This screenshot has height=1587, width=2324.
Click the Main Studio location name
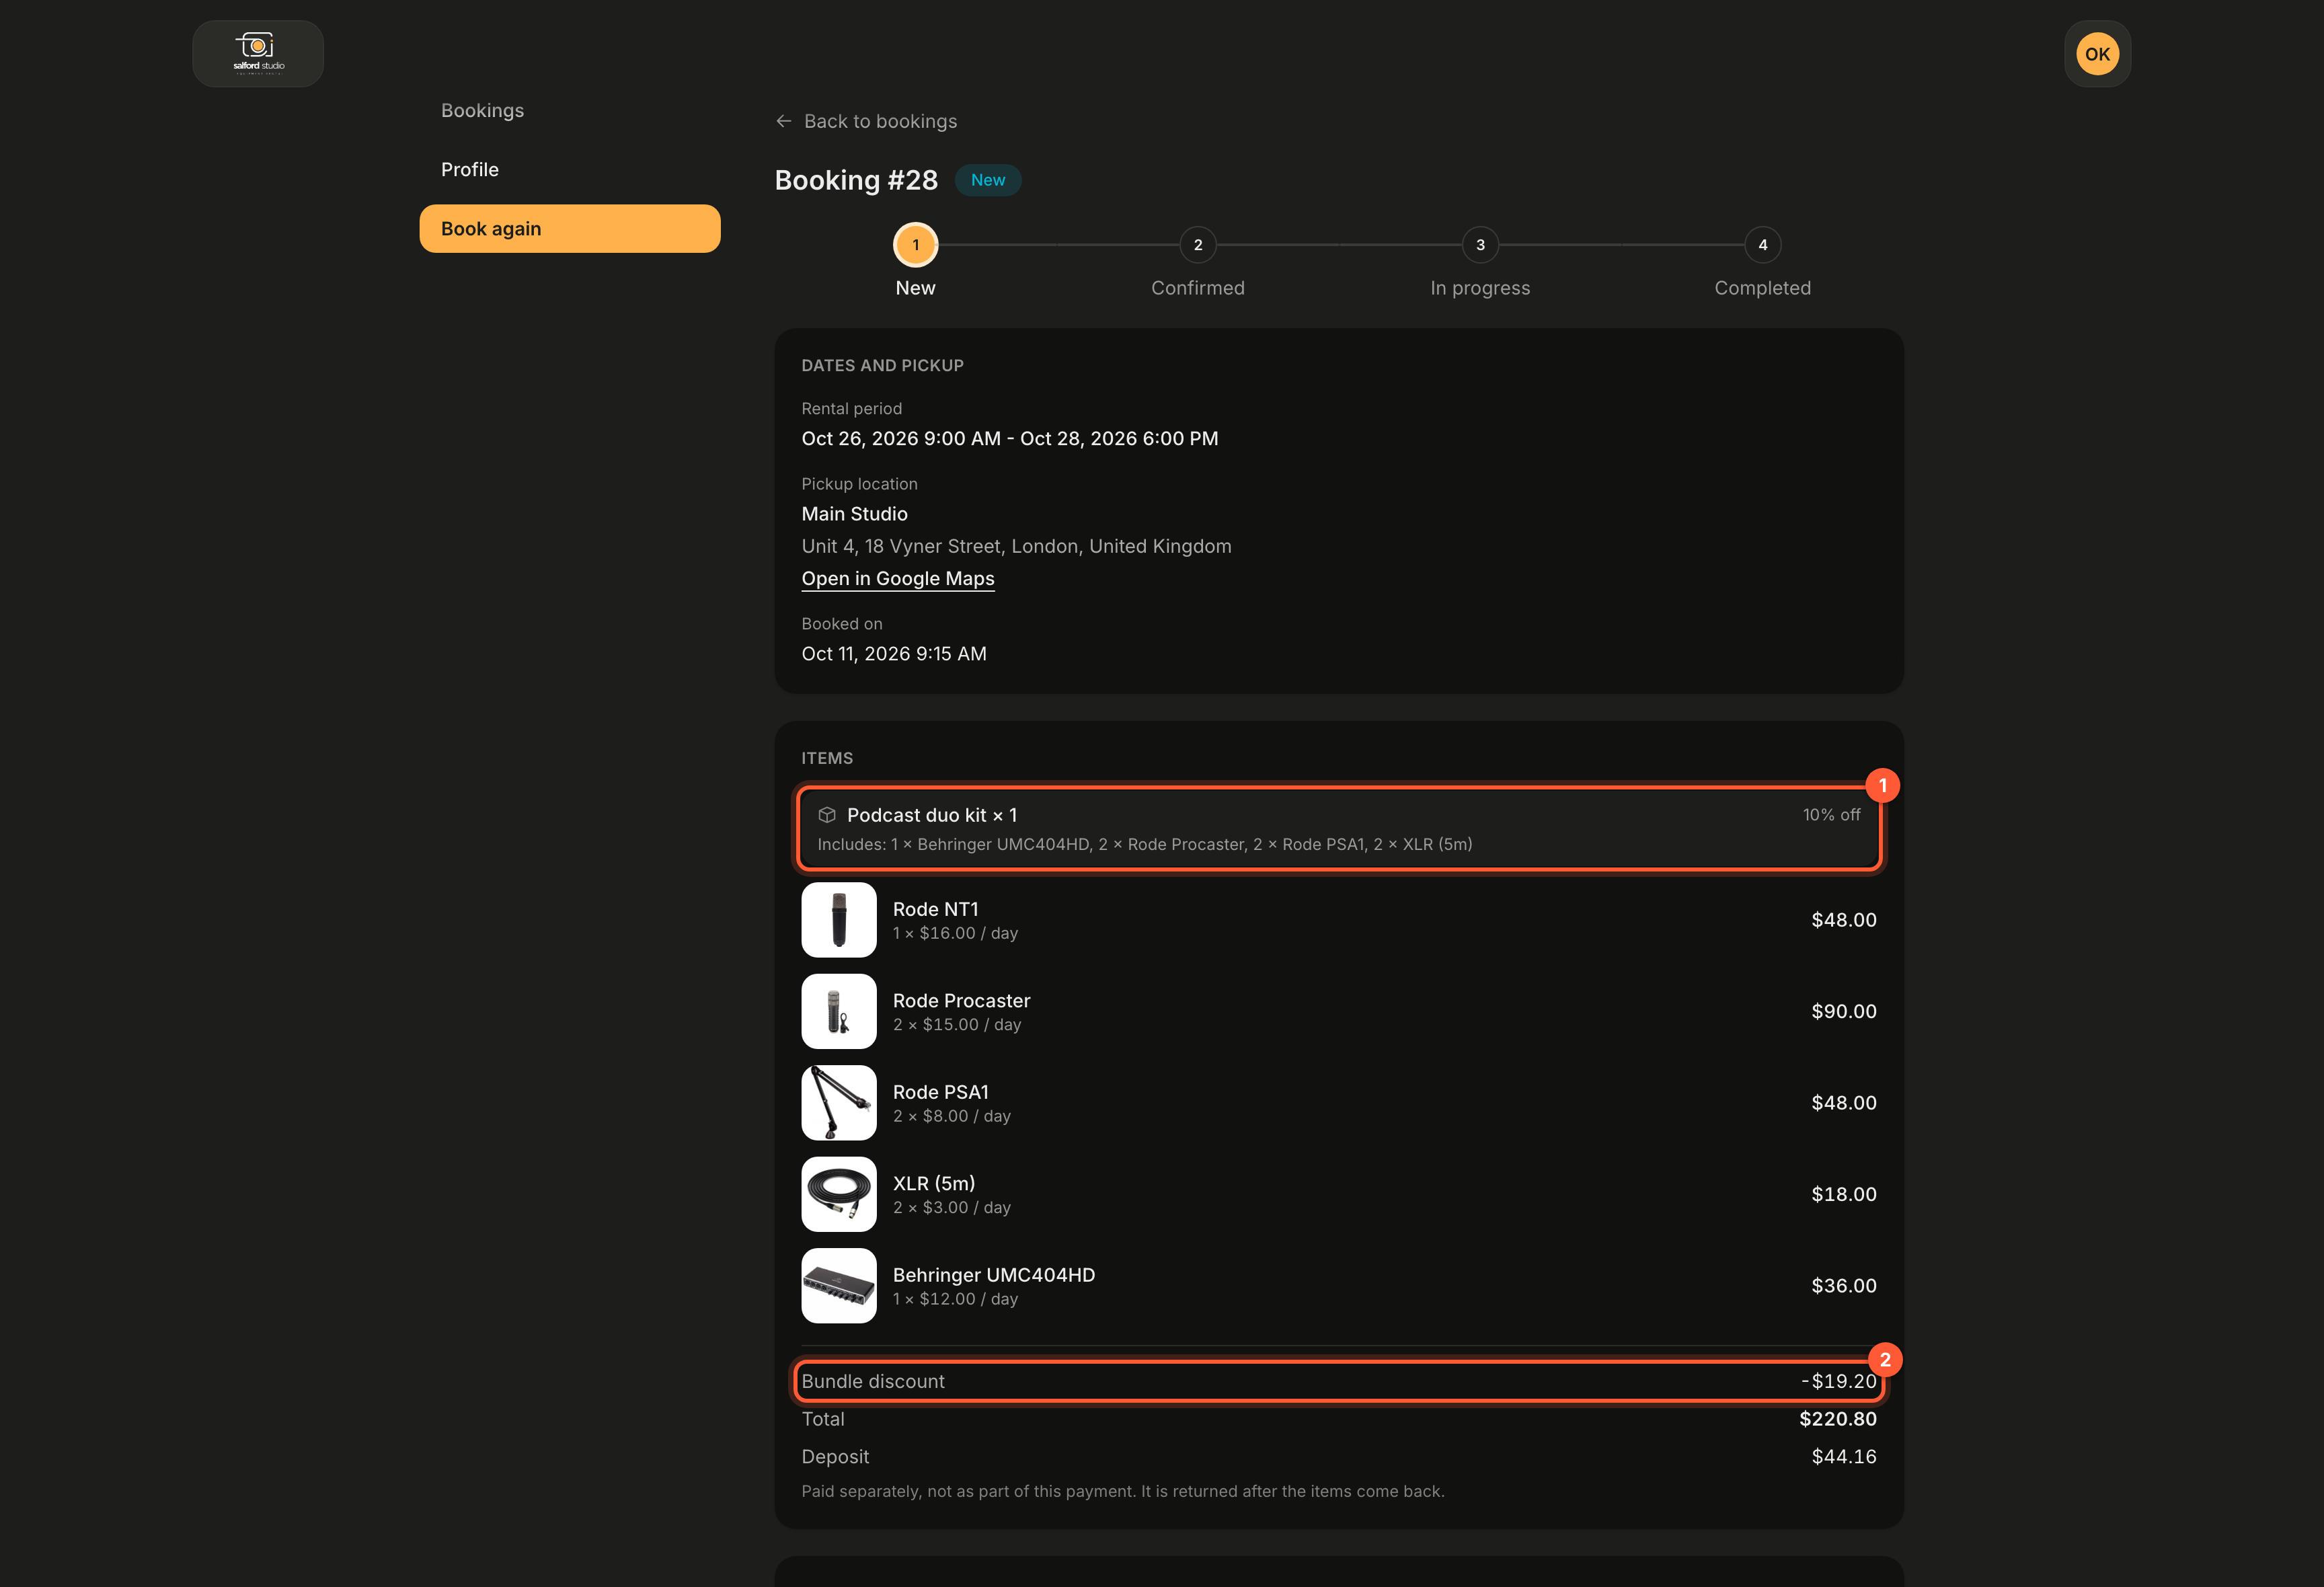point(855,514)
